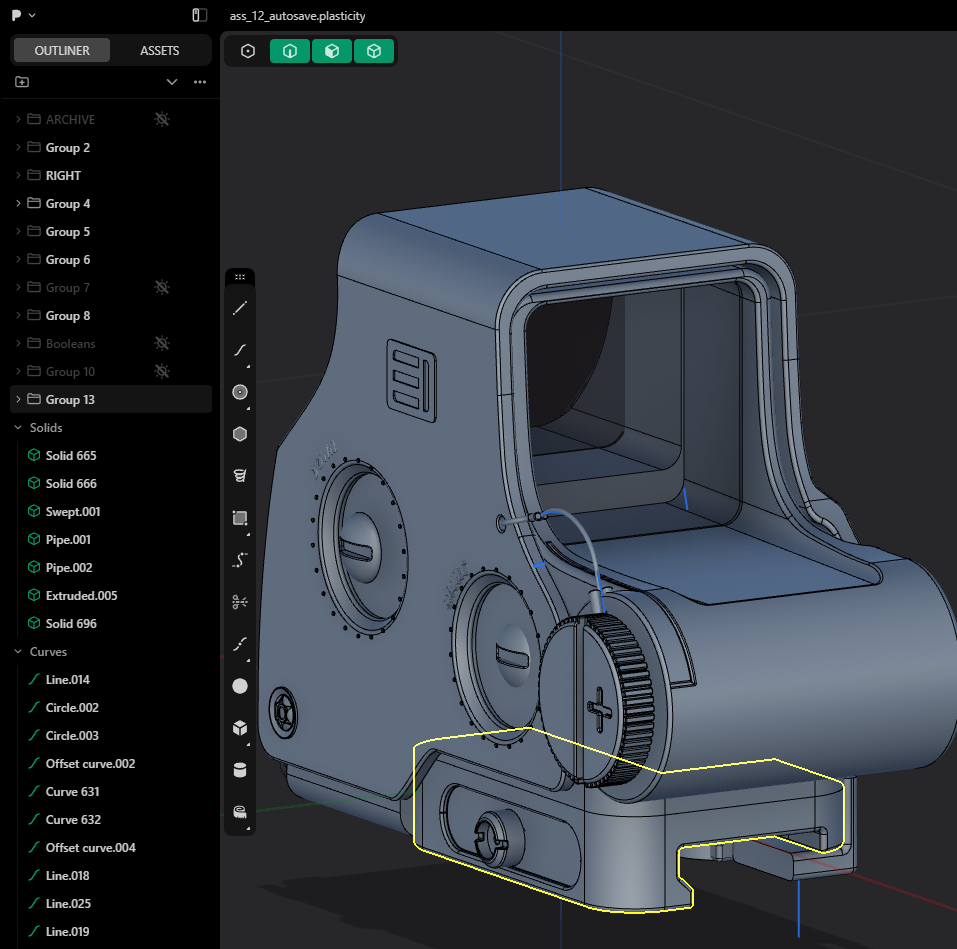
Task: Select the control-point S-curve tool
Action: [240, 560]
